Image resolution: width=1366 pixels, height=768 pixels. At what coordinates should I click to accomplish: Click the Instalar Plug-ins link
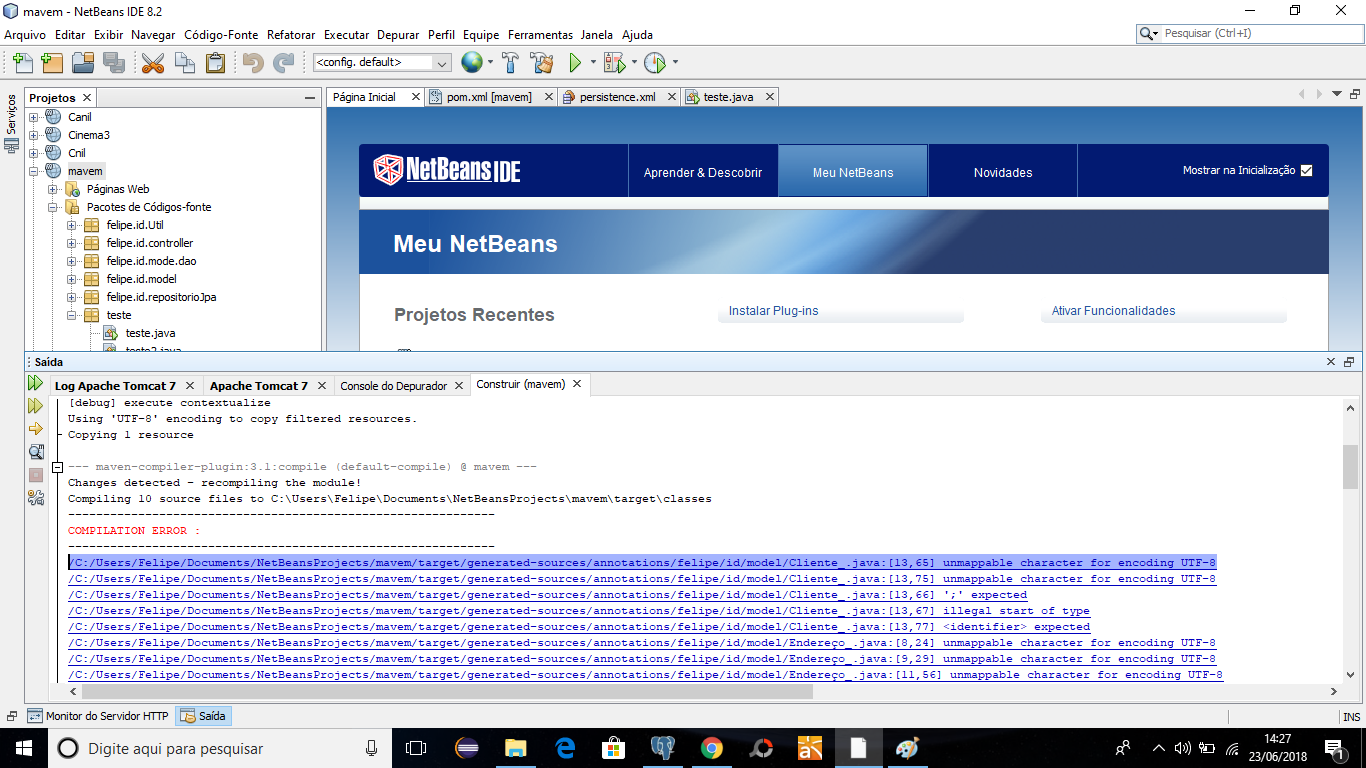(773, 311)
